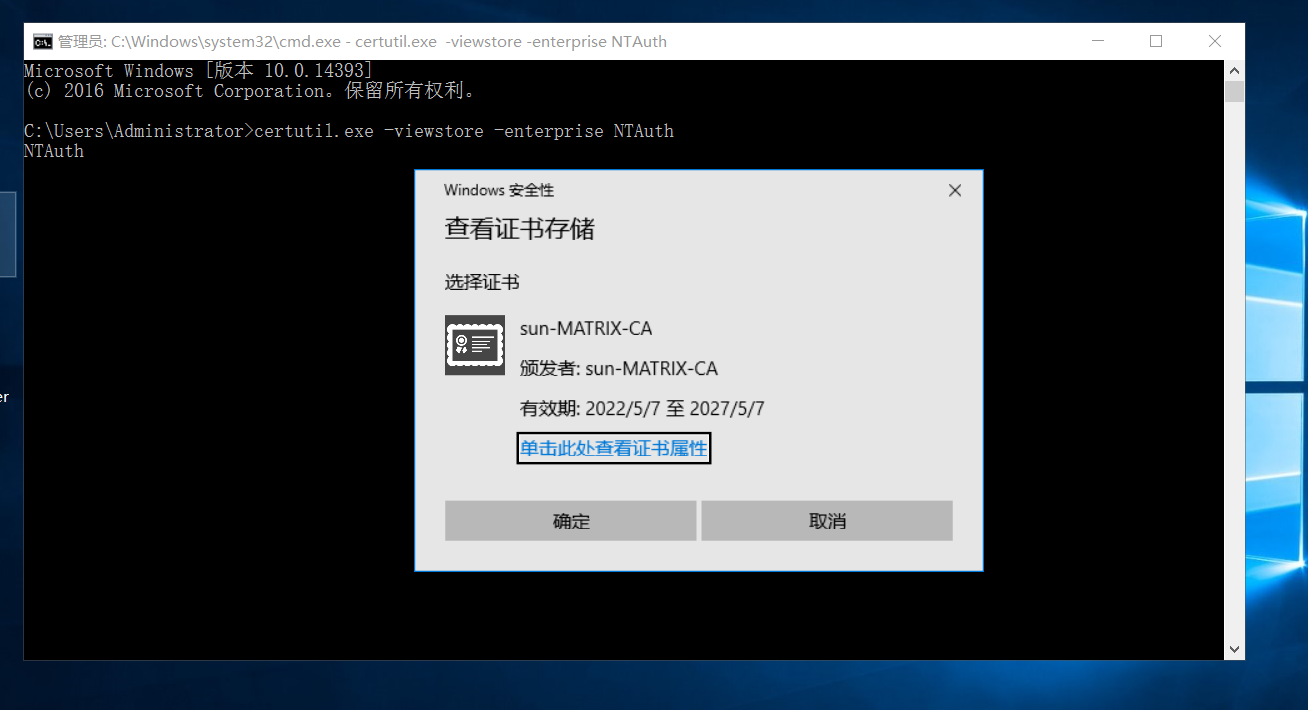The image size is (1308, 710).
Task: Confirm with the 确定 button
Action: click(571, 521)
